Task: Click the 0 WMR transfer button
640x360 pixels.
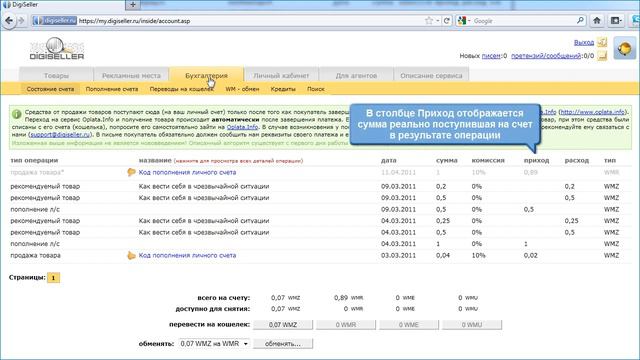Action: click(x=346, y=325)
